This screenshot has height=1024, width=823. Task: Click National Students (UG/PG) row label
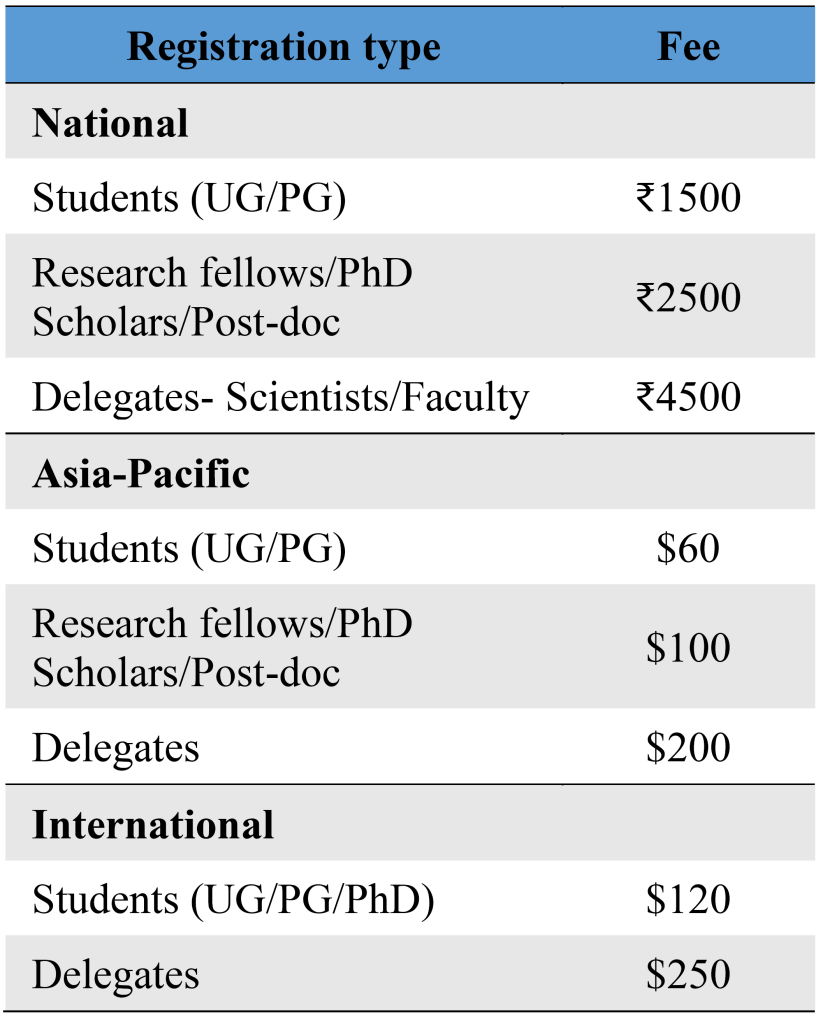(189, 198)
